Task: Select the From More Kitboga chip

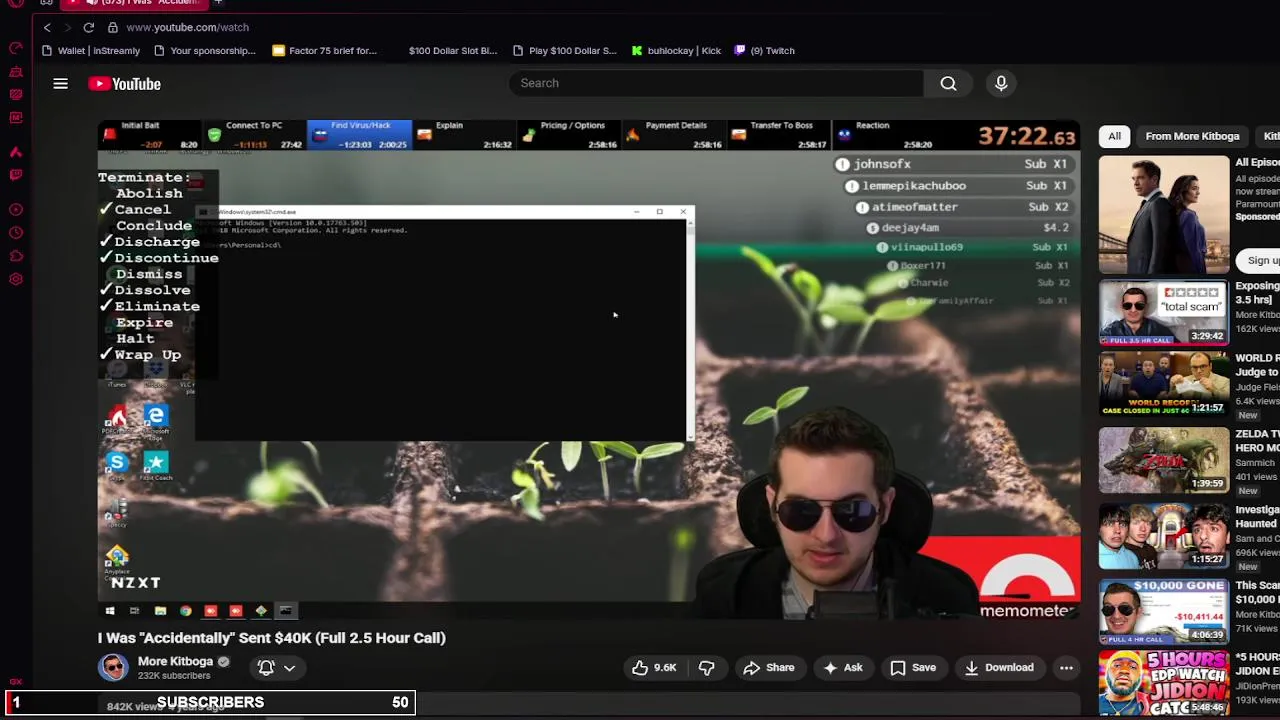Action: [1192, 136]
